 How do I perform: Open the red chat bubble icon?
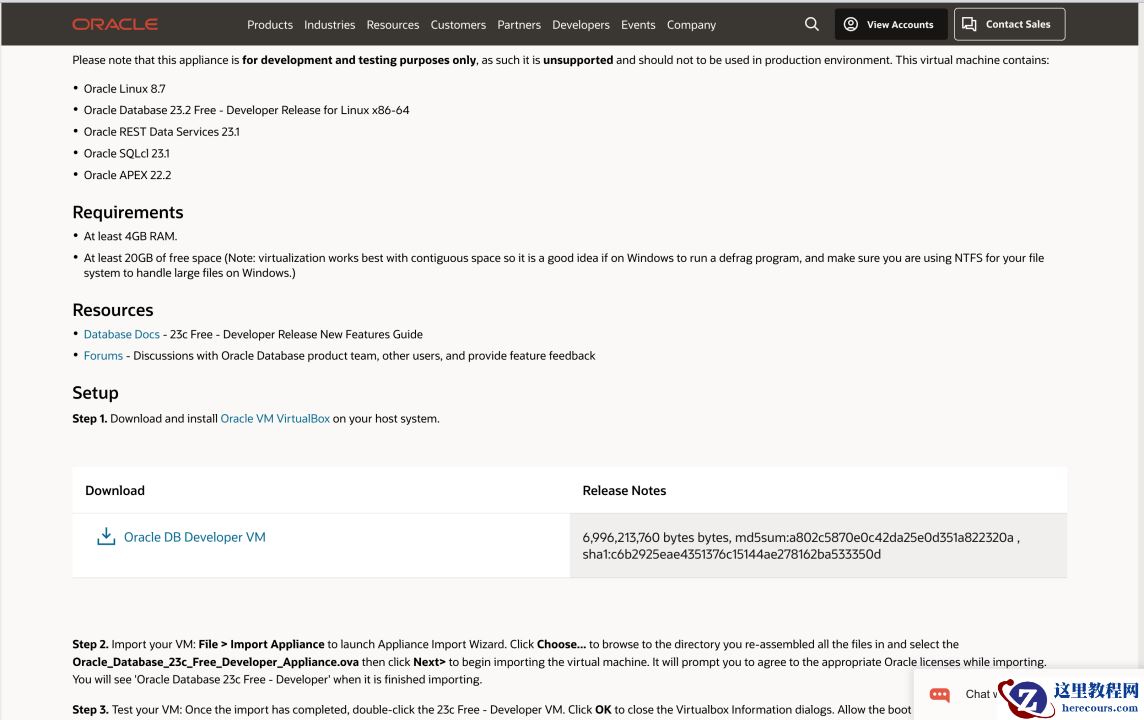[x=939, y=694]
